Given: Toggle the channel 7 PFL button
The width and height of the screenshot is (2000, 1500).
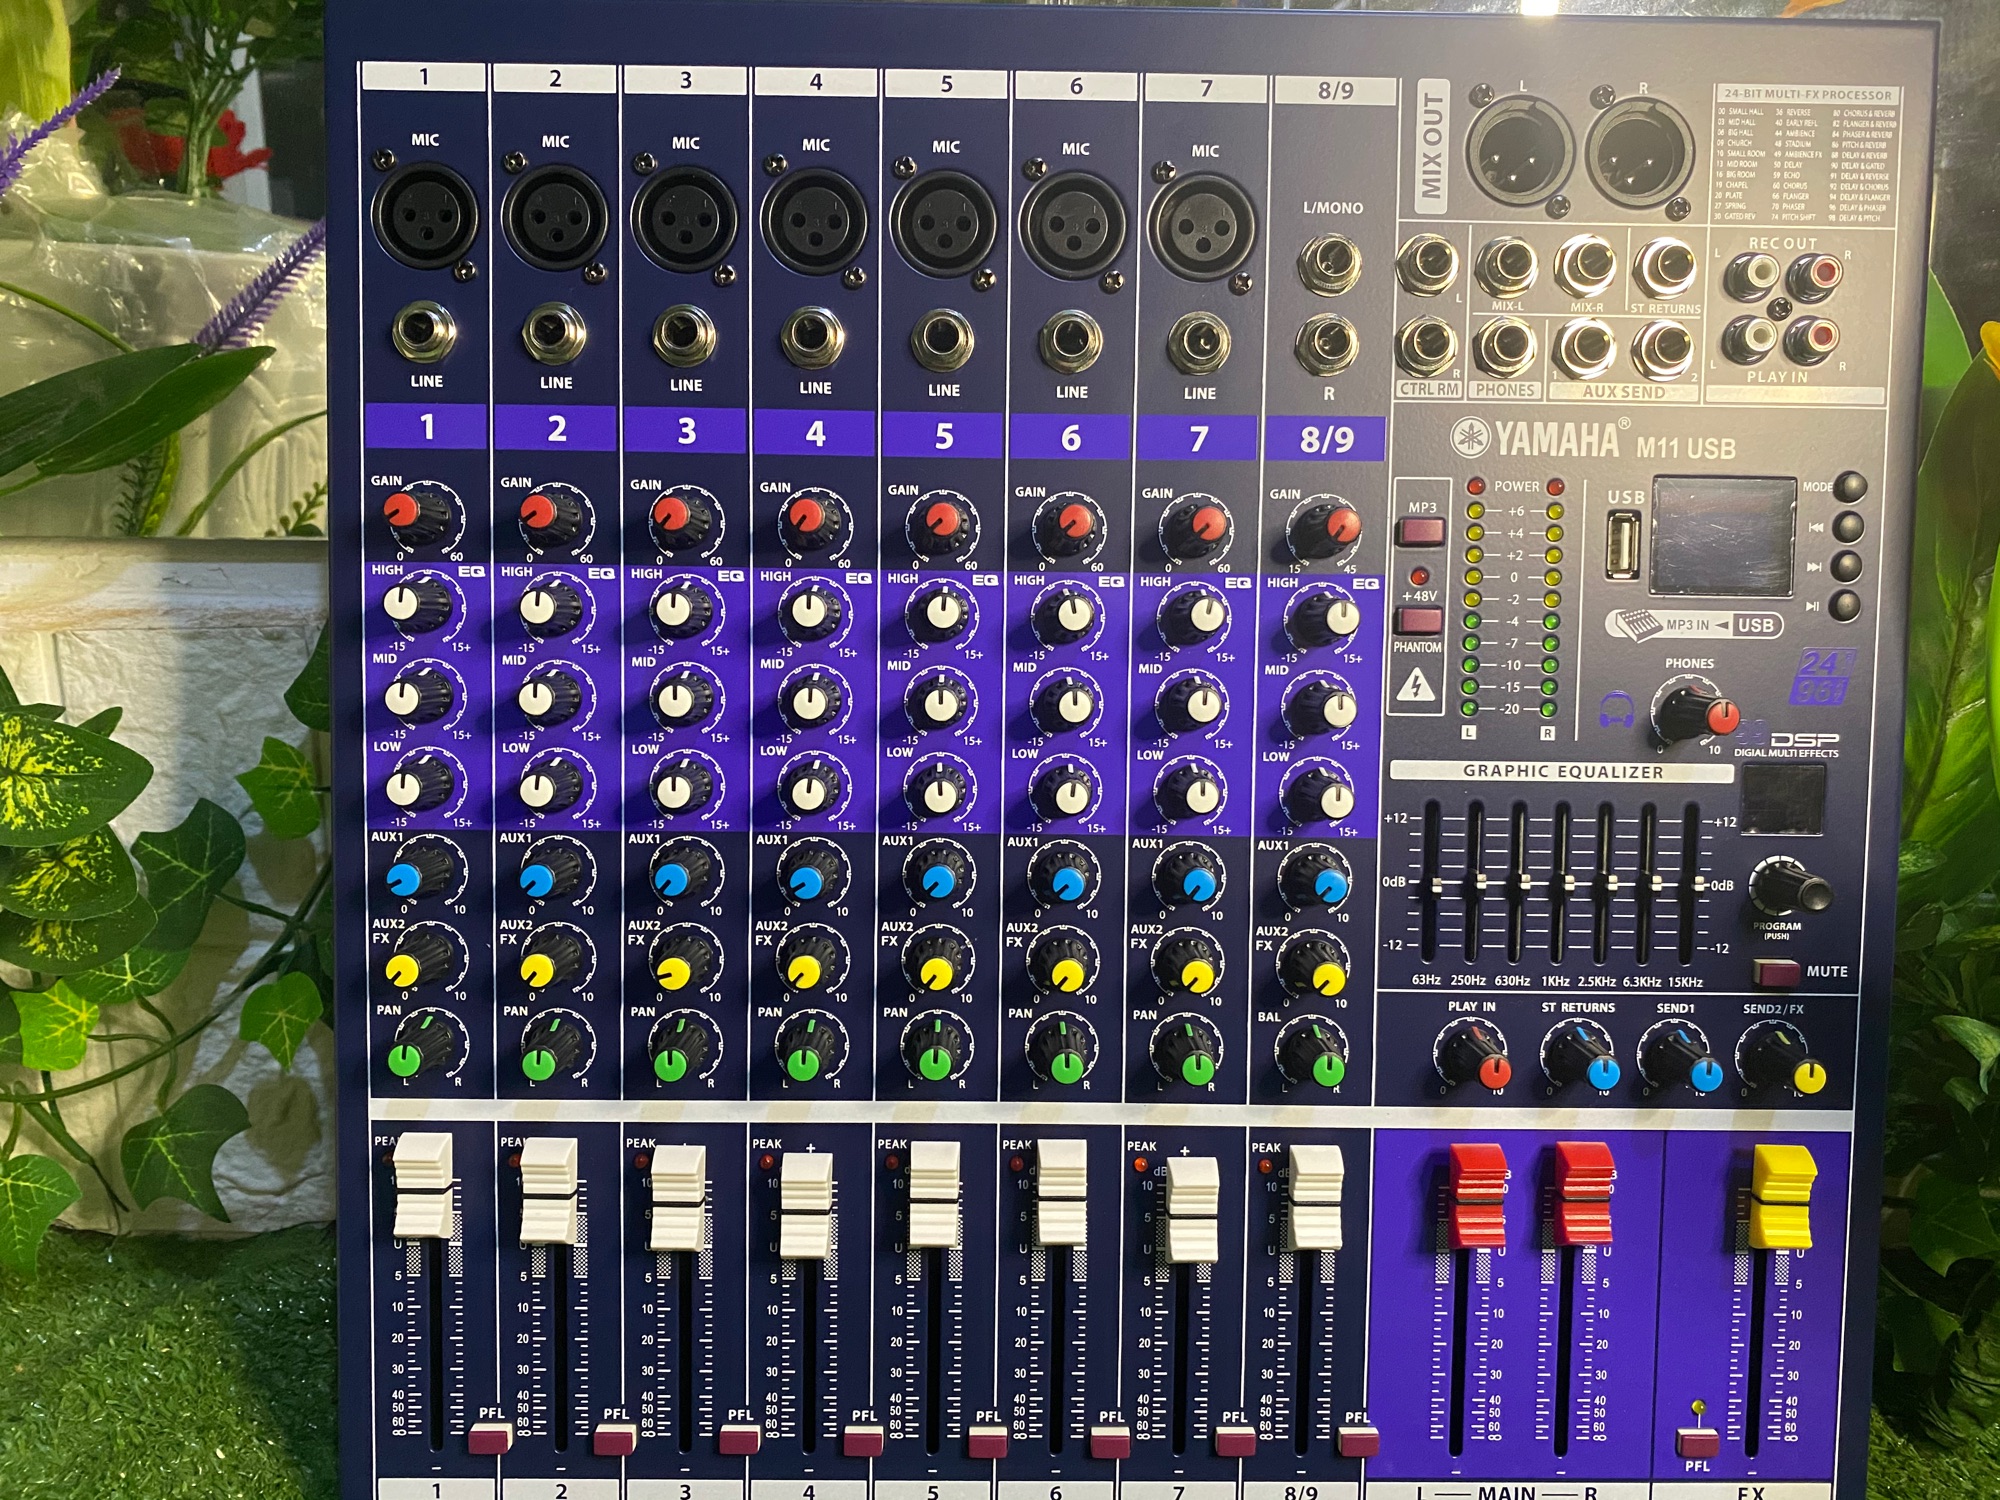Looking at the screenshot, I should click(x=1235, y=1442).
